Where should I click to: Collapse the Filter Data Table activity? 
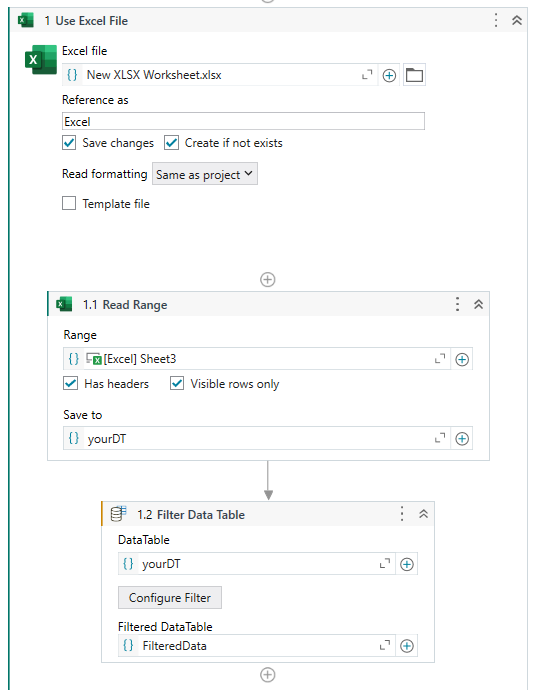point(423,514)
